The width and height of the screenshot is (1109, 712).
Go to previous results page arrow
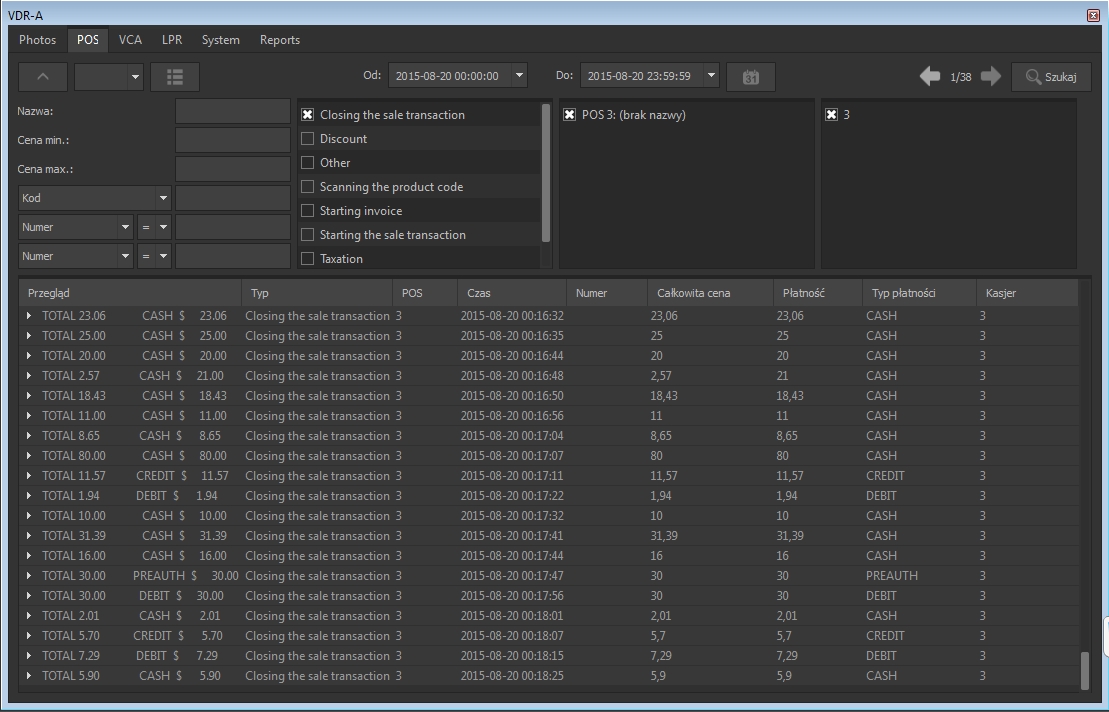[930, 77]
